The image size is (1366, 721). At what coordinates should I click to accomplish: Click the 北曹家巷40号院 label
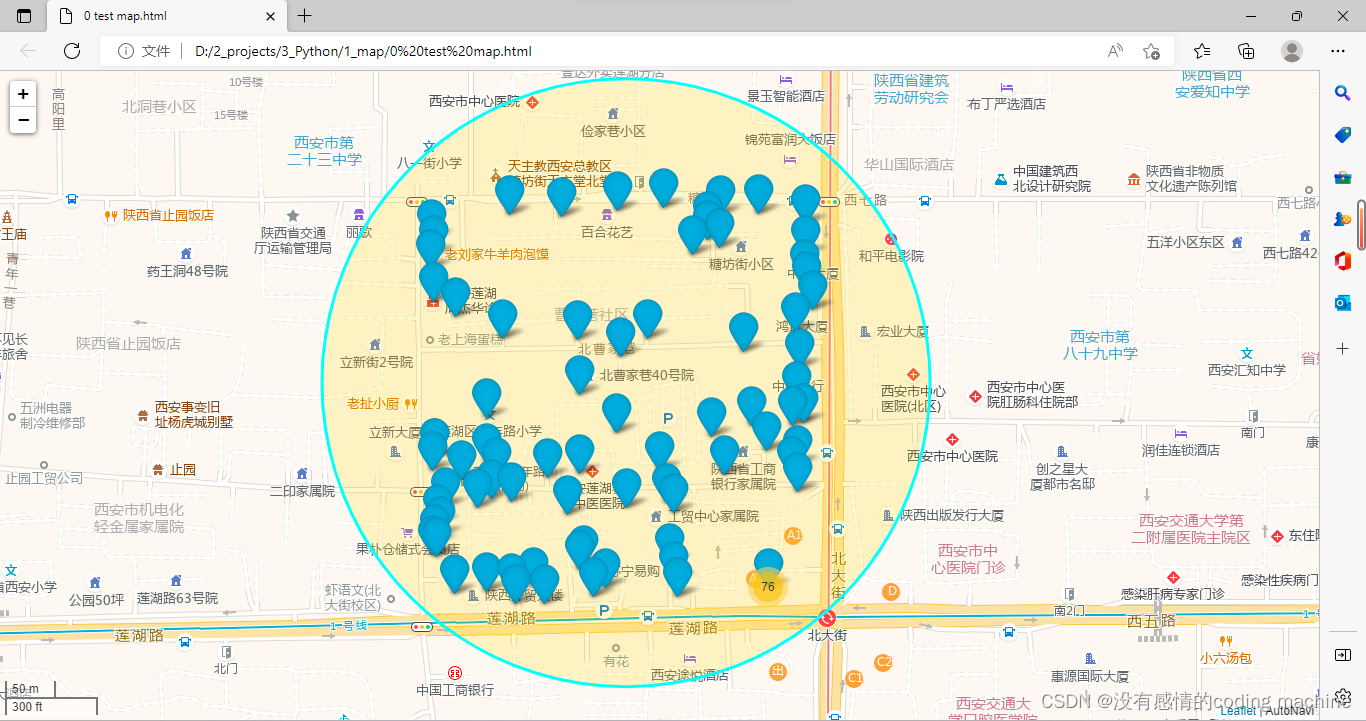(x=646, y=375)
